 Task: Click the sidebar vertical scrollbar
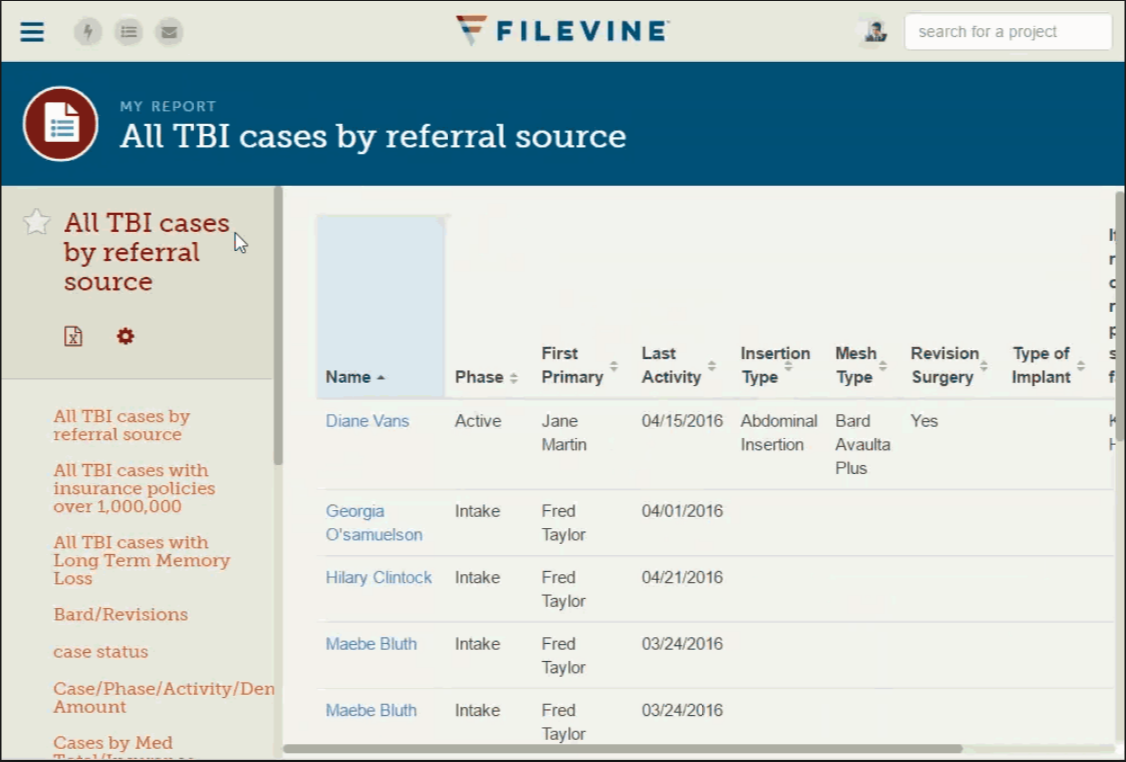[x=278, y=327]
